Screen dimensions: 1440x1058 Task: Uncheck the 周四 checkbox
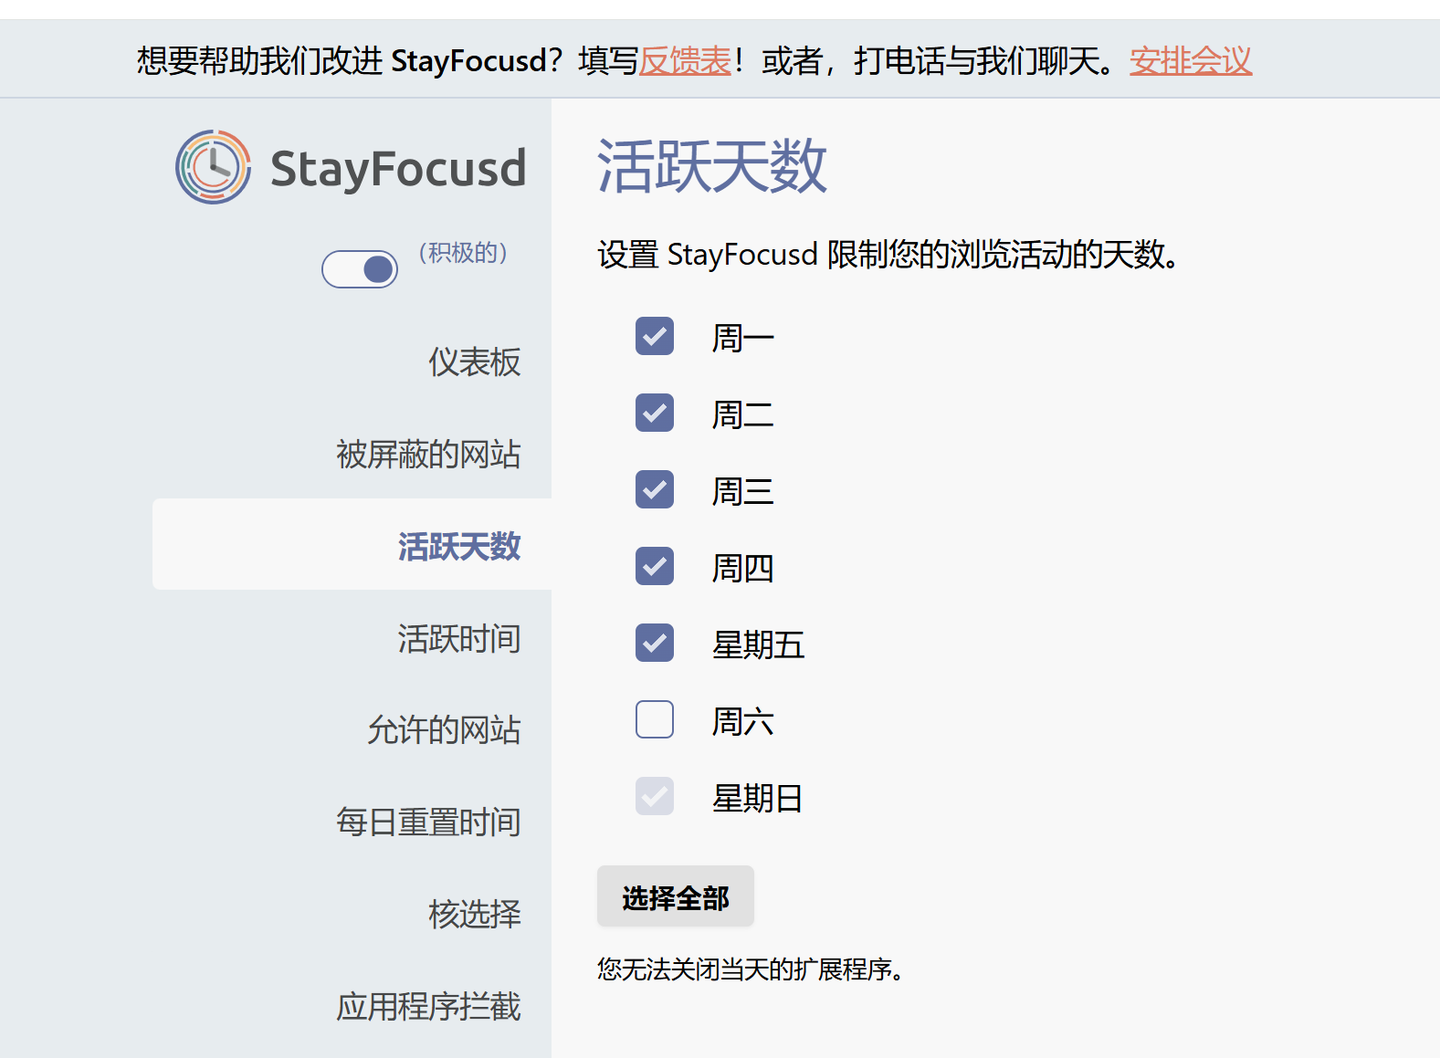(x=655, y=567)
